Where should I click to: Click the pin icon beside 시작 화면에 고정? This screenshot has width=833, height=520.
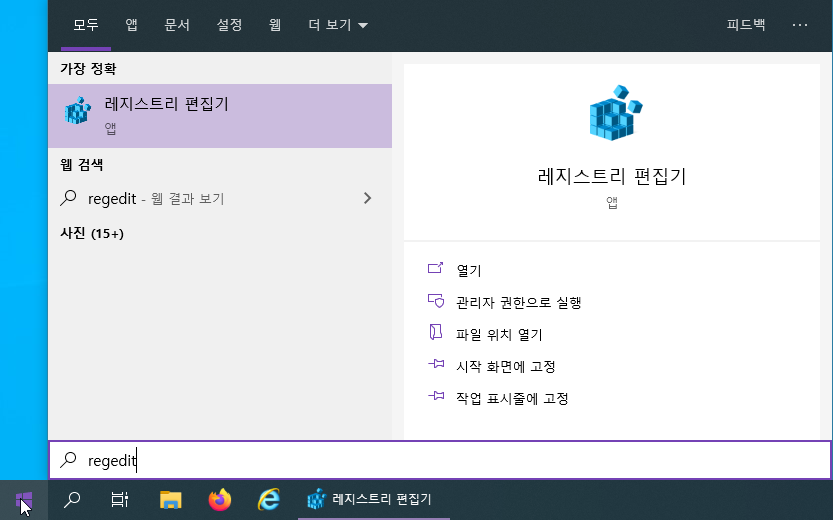(x=436, y=364)
